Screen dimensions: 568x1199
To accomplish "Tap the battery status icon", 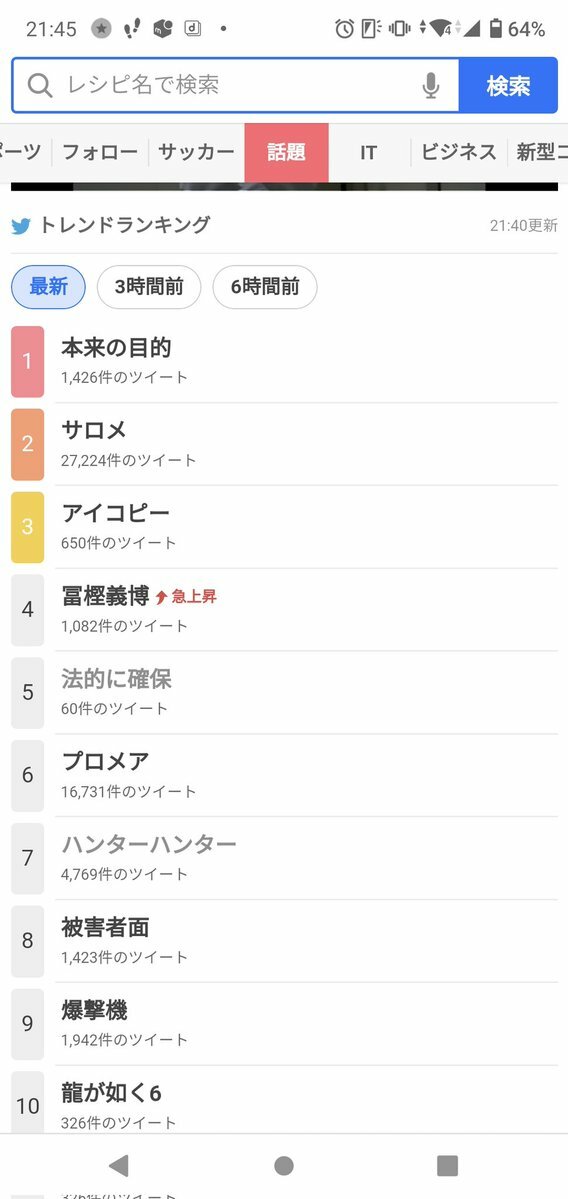I will pos(495,29).
